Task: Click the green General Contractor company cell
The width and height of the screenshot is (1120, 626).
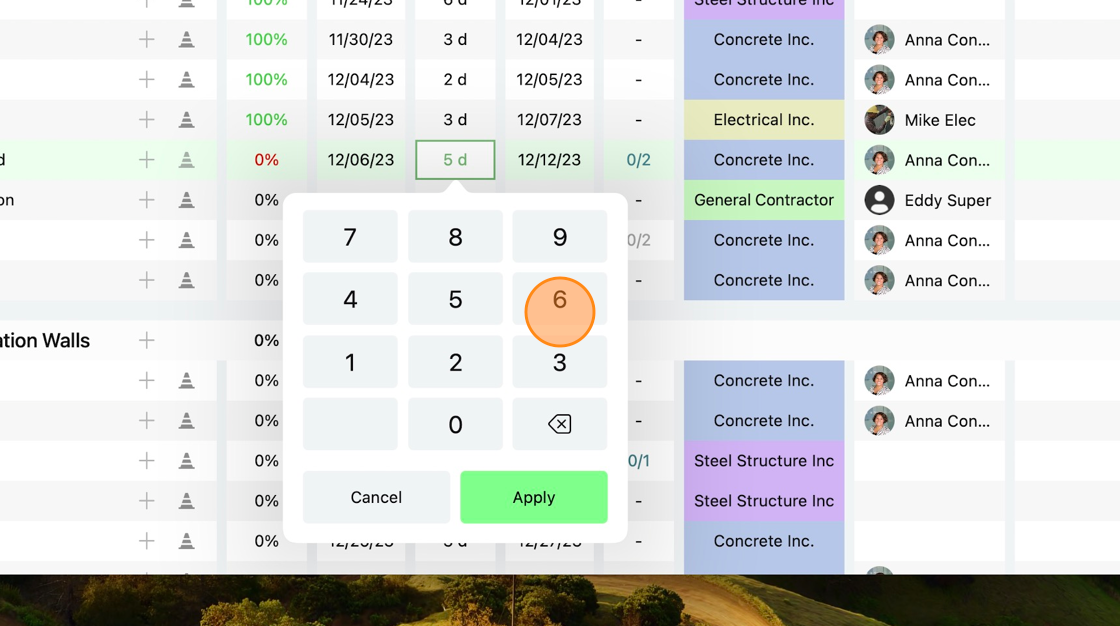Action: click(764, 199)
